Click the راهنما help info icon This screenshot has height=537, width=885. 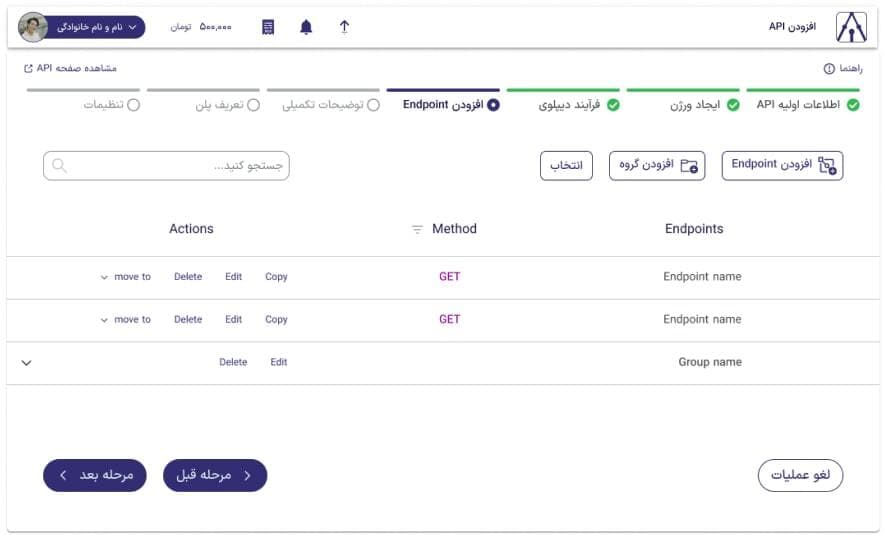click(x=829, y=69)
